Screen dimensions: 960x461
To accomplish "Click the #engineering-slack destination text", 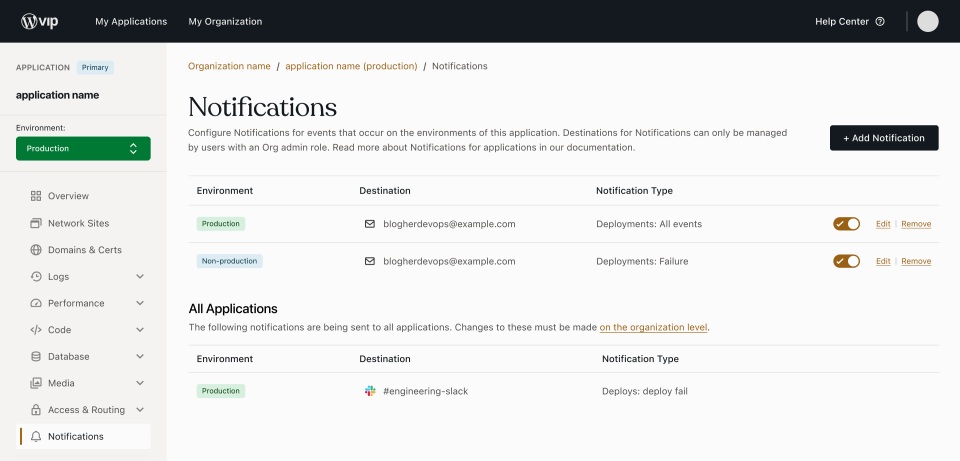I will click(426, 391).
